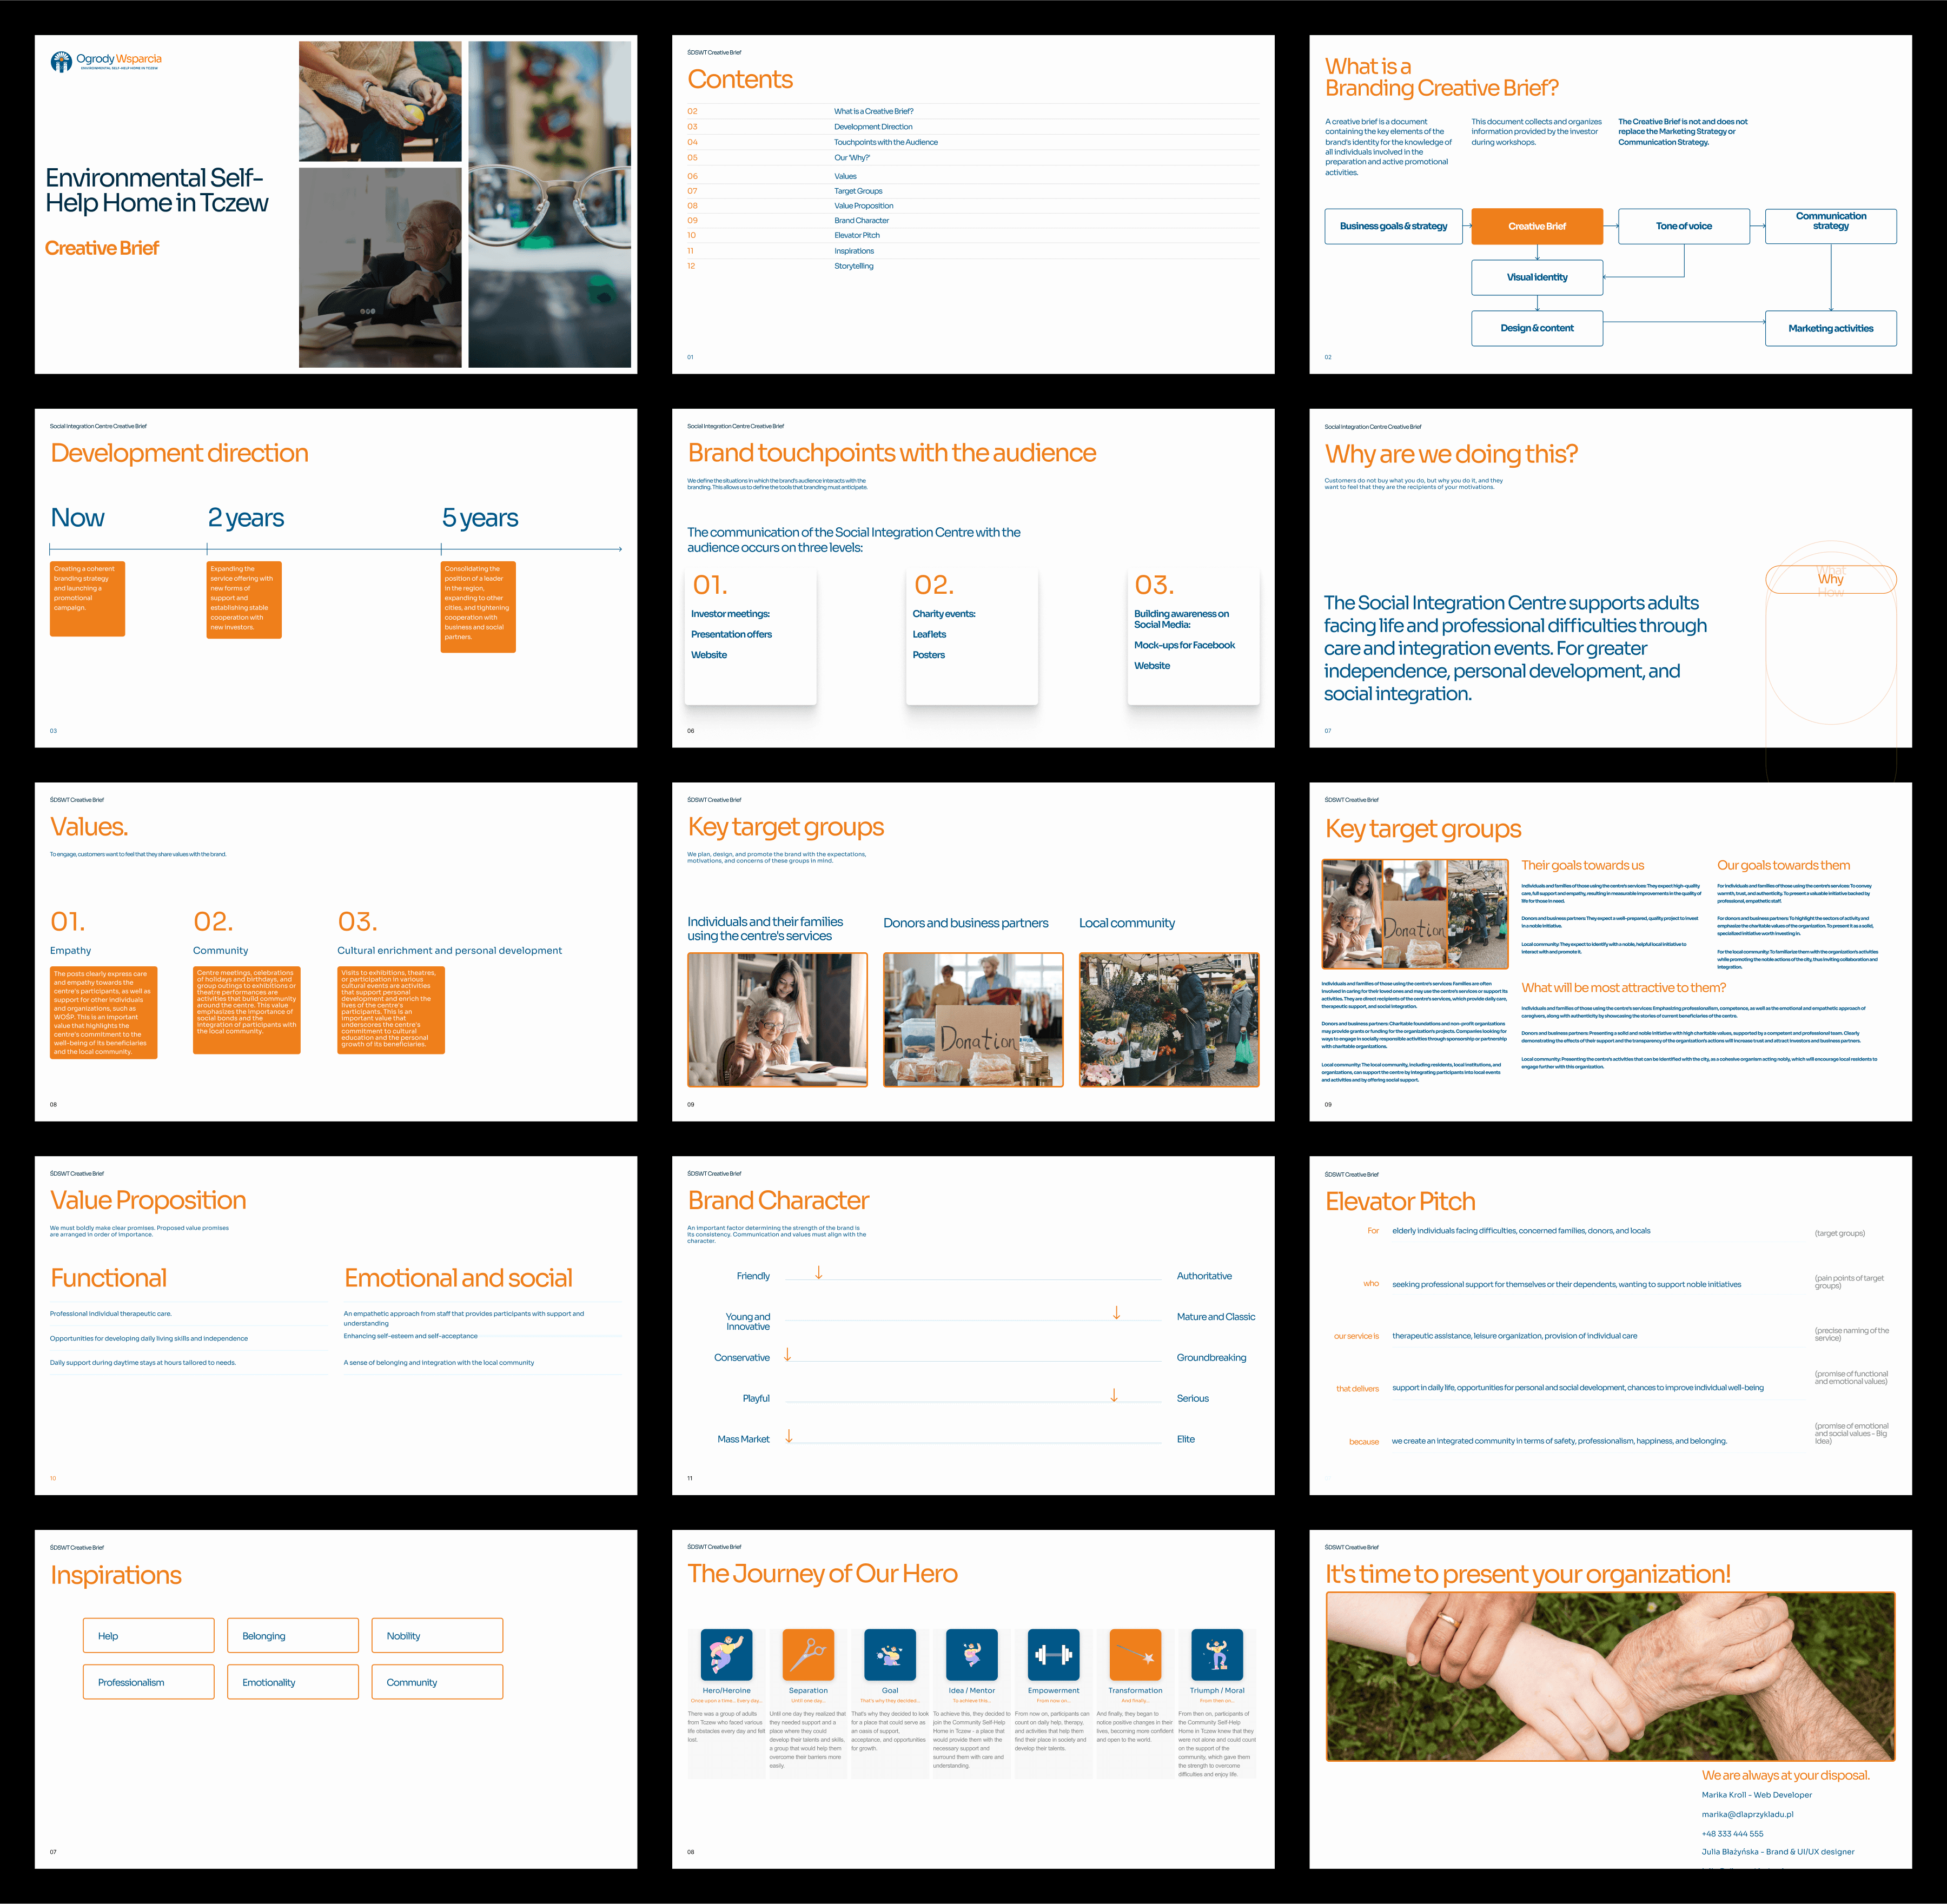Click the Hero/Heroine flying character icon
The height and width of the screenshot is (1904, 1947).
[726, 1654]
